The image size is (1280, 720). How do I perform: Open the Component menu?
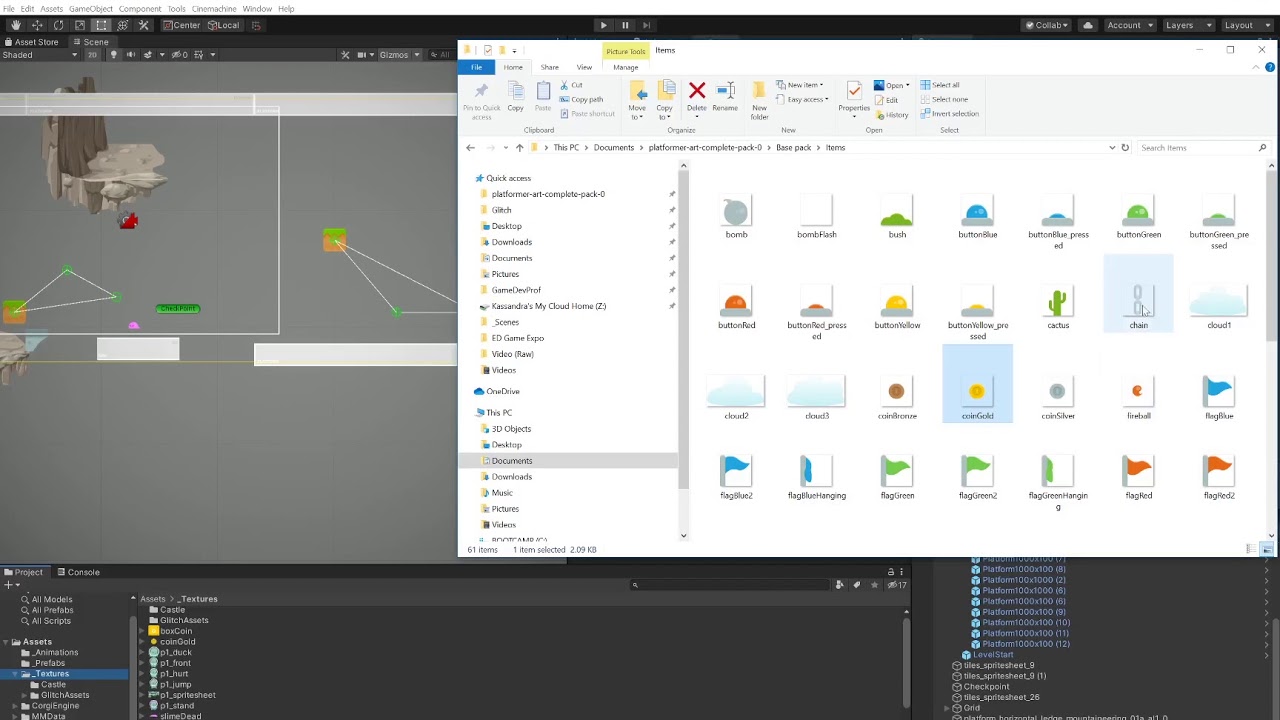[140, 8]
